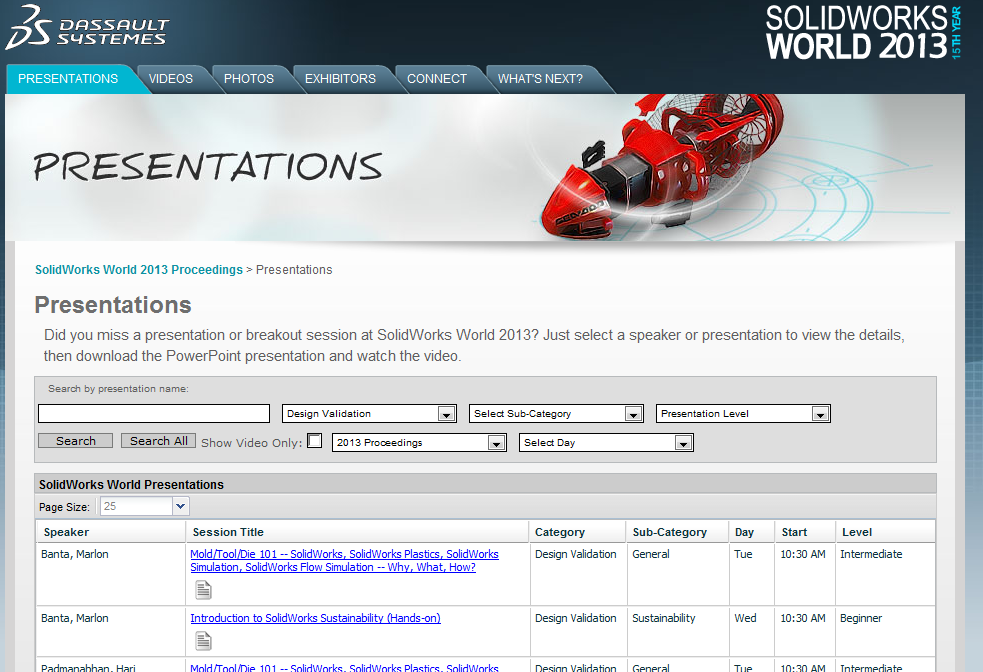Sort by the Start column header
This screenshot has height=672, width=983.
(x=805, y=532)
